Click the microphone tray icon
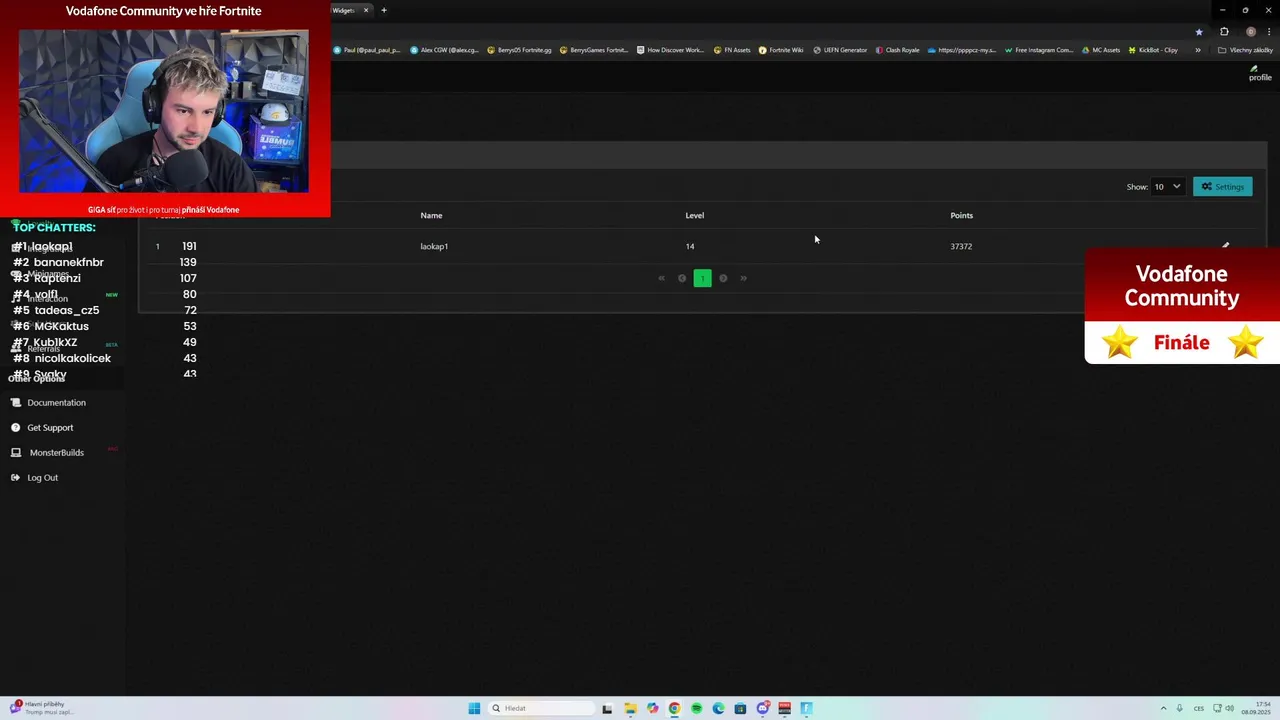Viewport: 1280px width, 720px height. [x=1180, y=708]
